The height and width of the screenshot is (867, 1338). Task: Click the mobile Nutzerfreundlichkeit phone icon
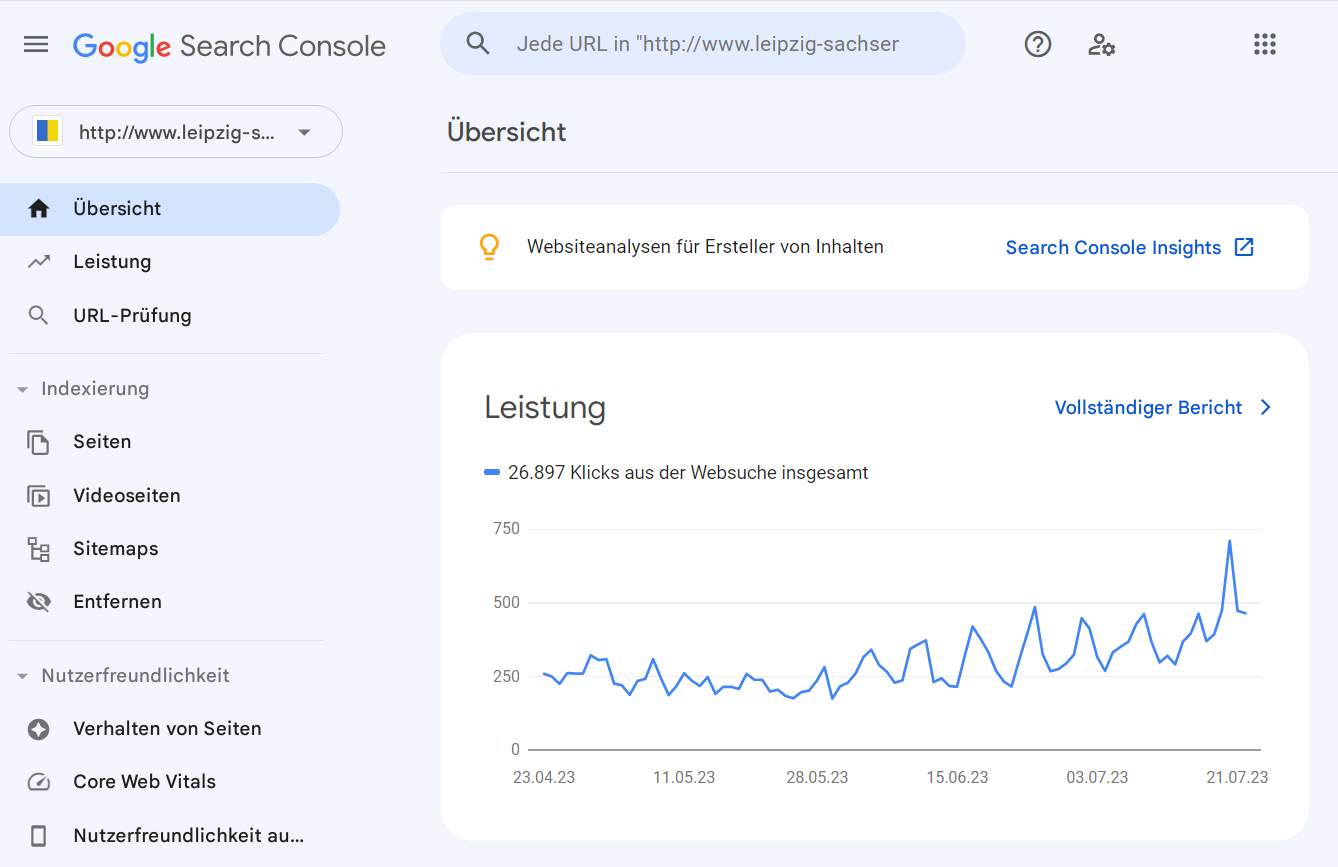39,836
